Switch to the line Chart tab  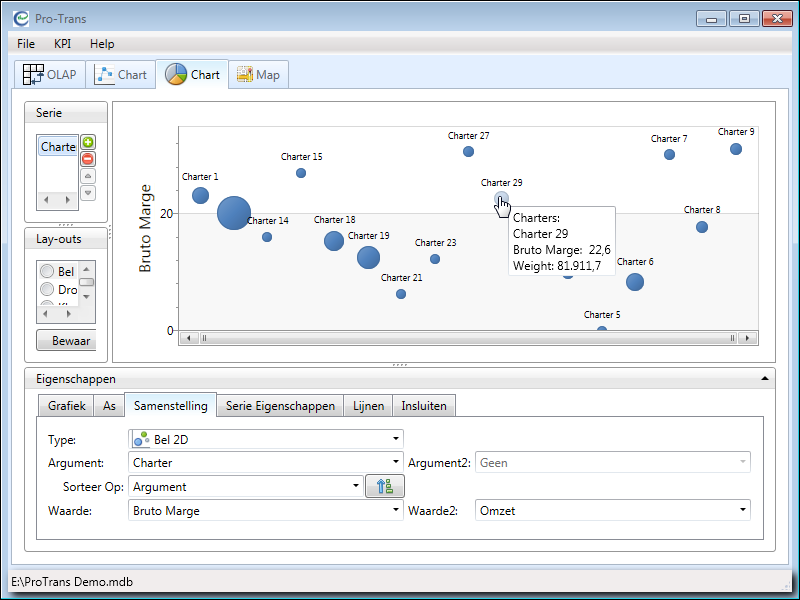click(x=121, y=75)
